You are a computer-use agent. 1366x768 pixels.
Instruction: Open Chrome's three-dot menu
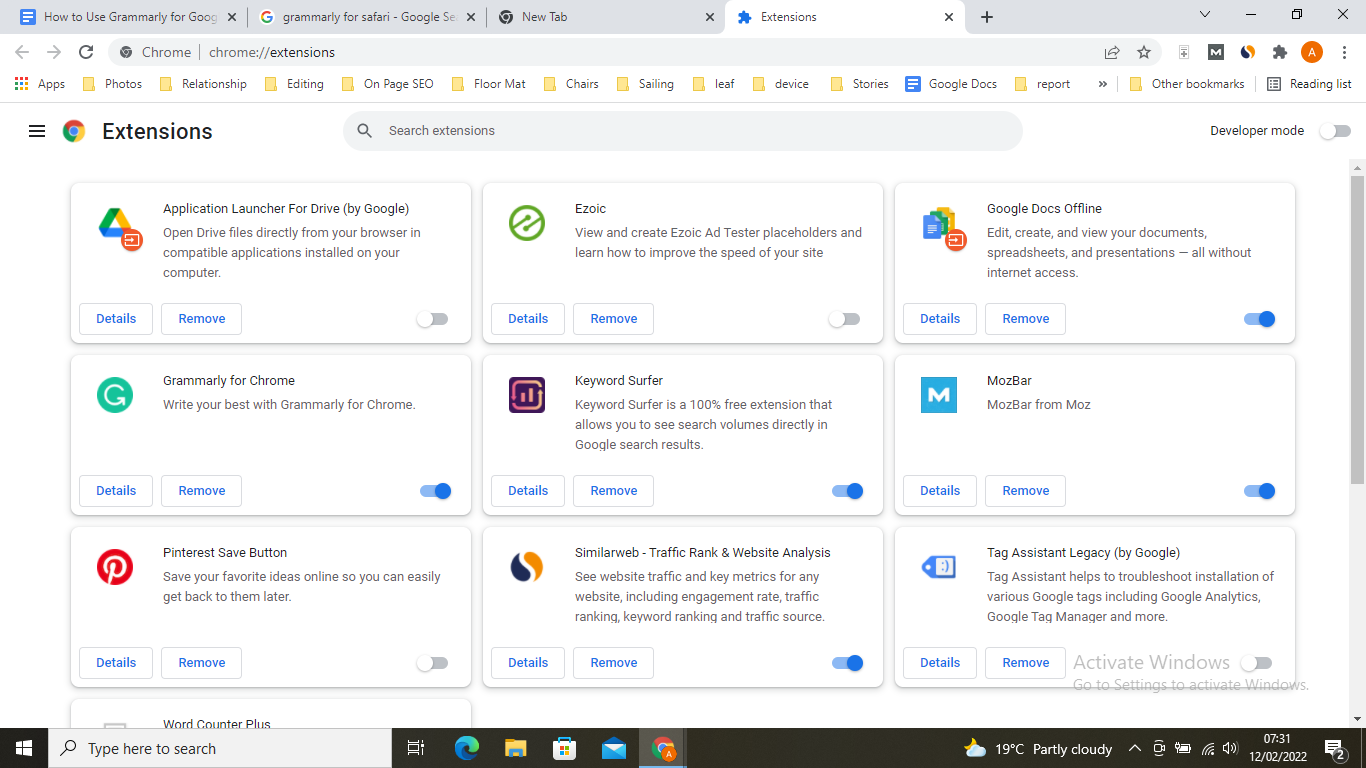(x=1344, y=52)
